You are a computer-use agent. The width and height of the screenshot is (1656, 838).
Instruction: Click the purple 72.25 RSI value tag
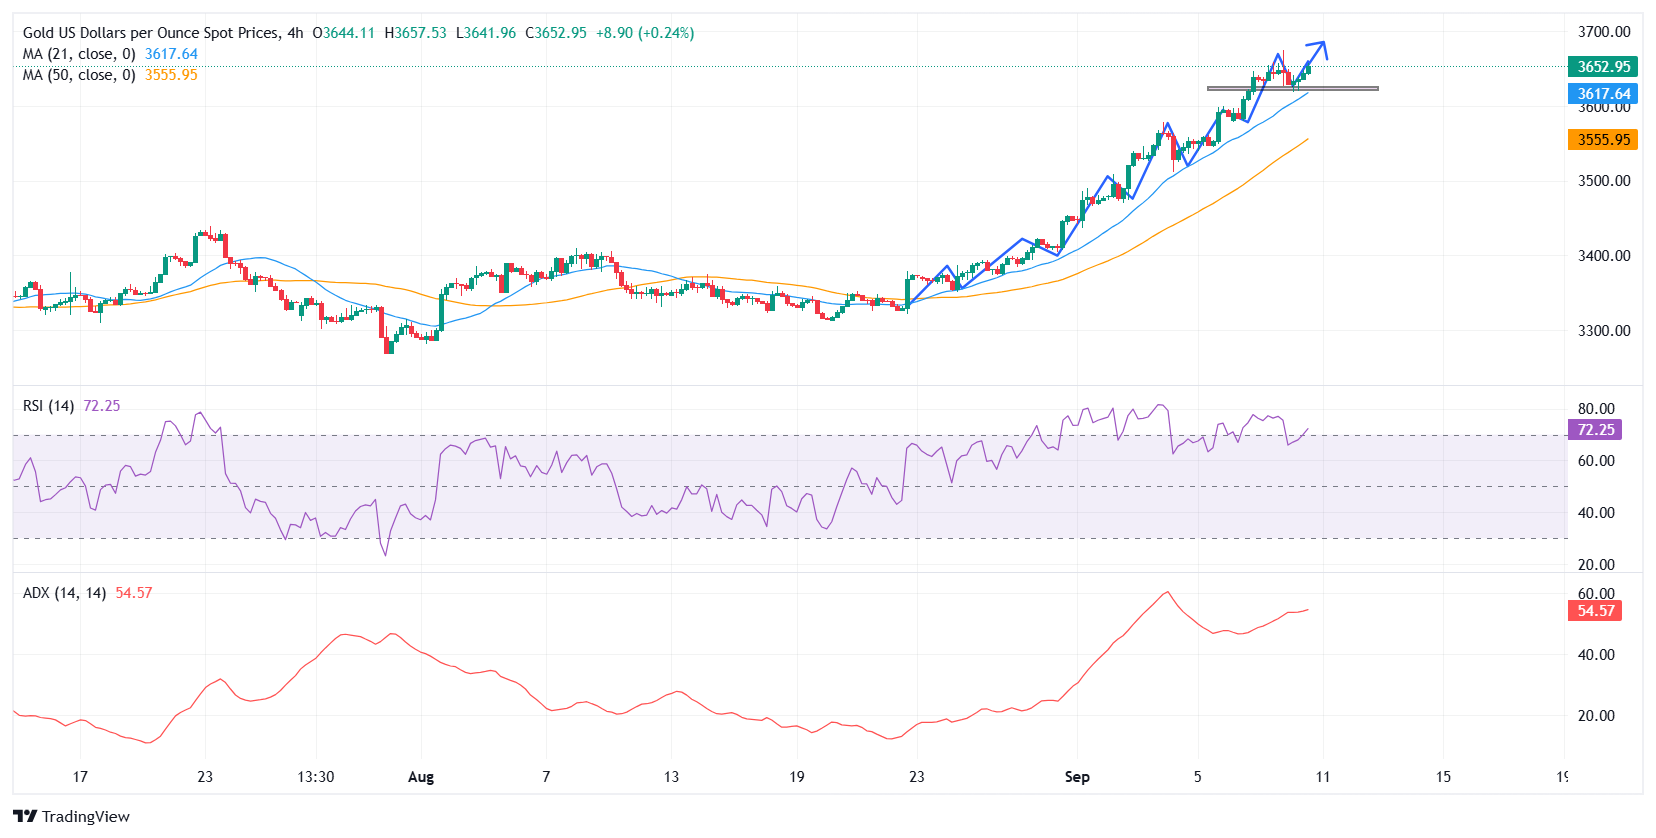pyautogui.click(x=1595, y=430)
